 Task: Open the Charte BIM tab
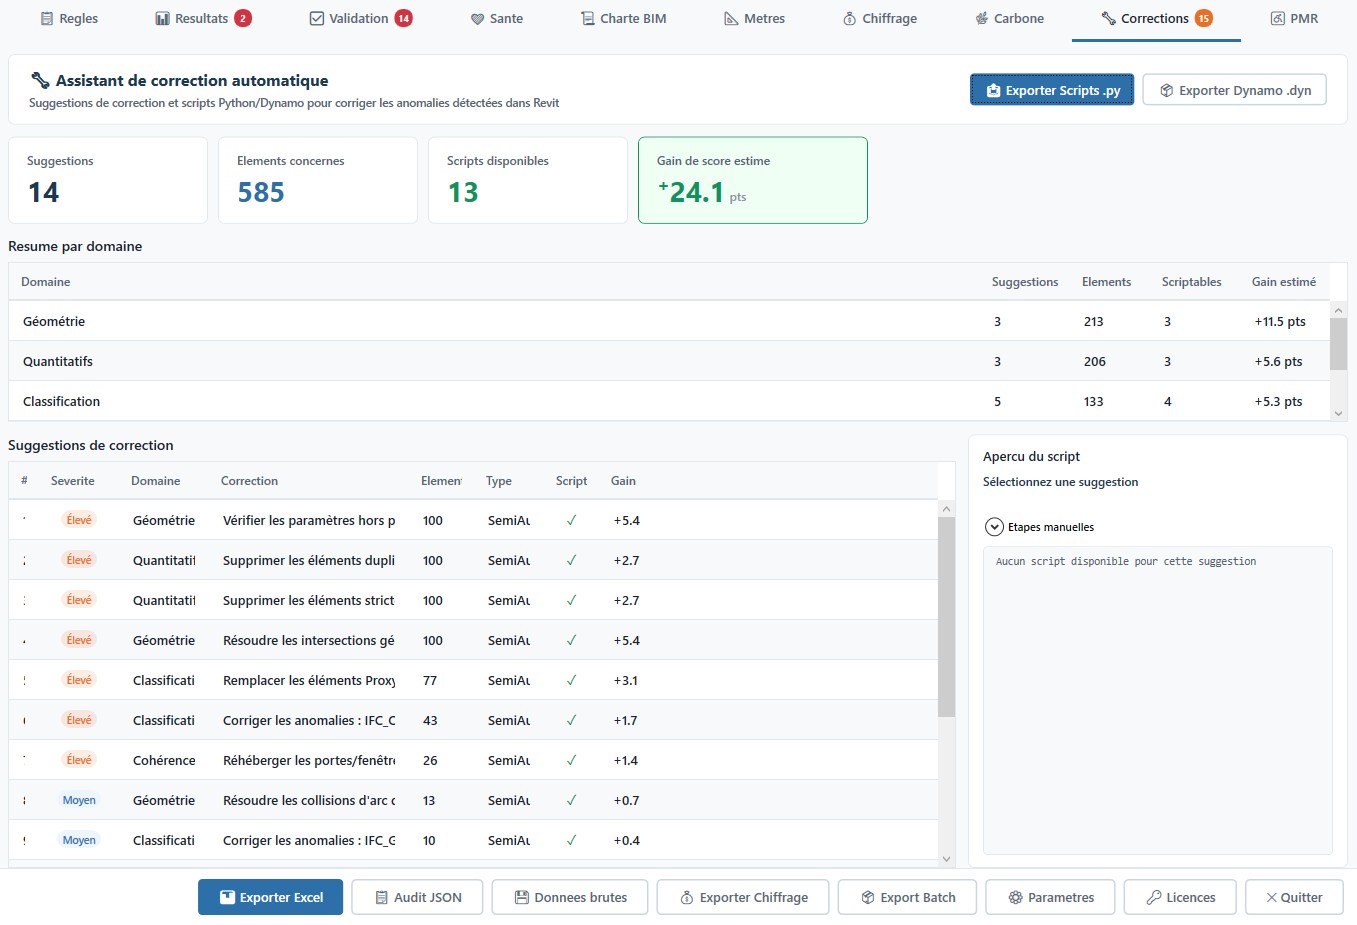624,19
